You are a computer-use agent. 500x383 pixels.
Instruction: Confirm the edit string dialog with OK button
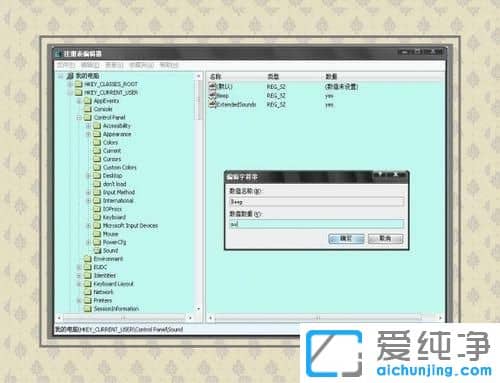[346, 238]
